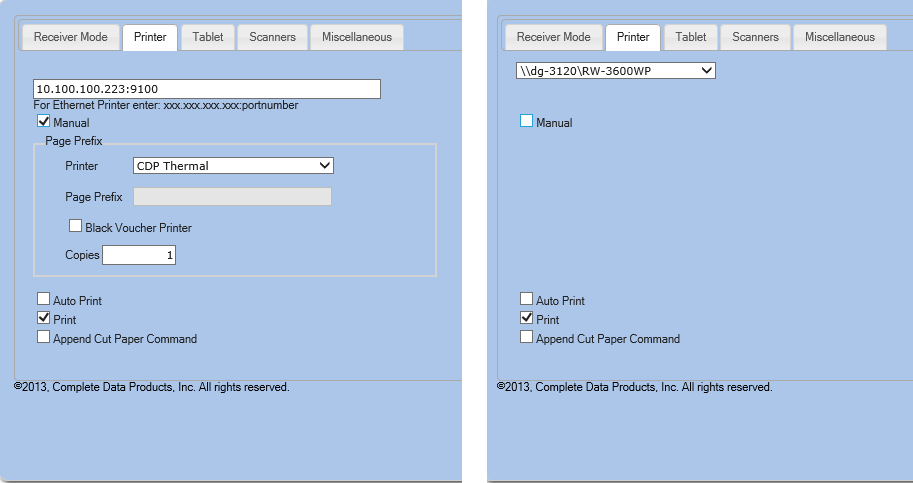The image size is (913, 483).
Task: Check Append Cut Paper Command in right panel
Action: pyautogui.click(x=527, y=338)
